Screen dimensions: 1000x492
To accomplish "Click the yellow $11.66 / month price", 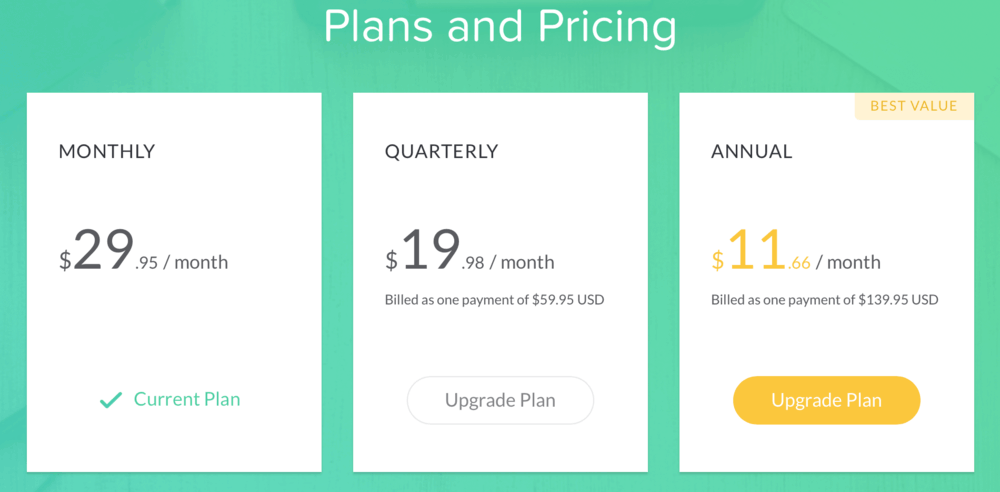I will [796, 251].
